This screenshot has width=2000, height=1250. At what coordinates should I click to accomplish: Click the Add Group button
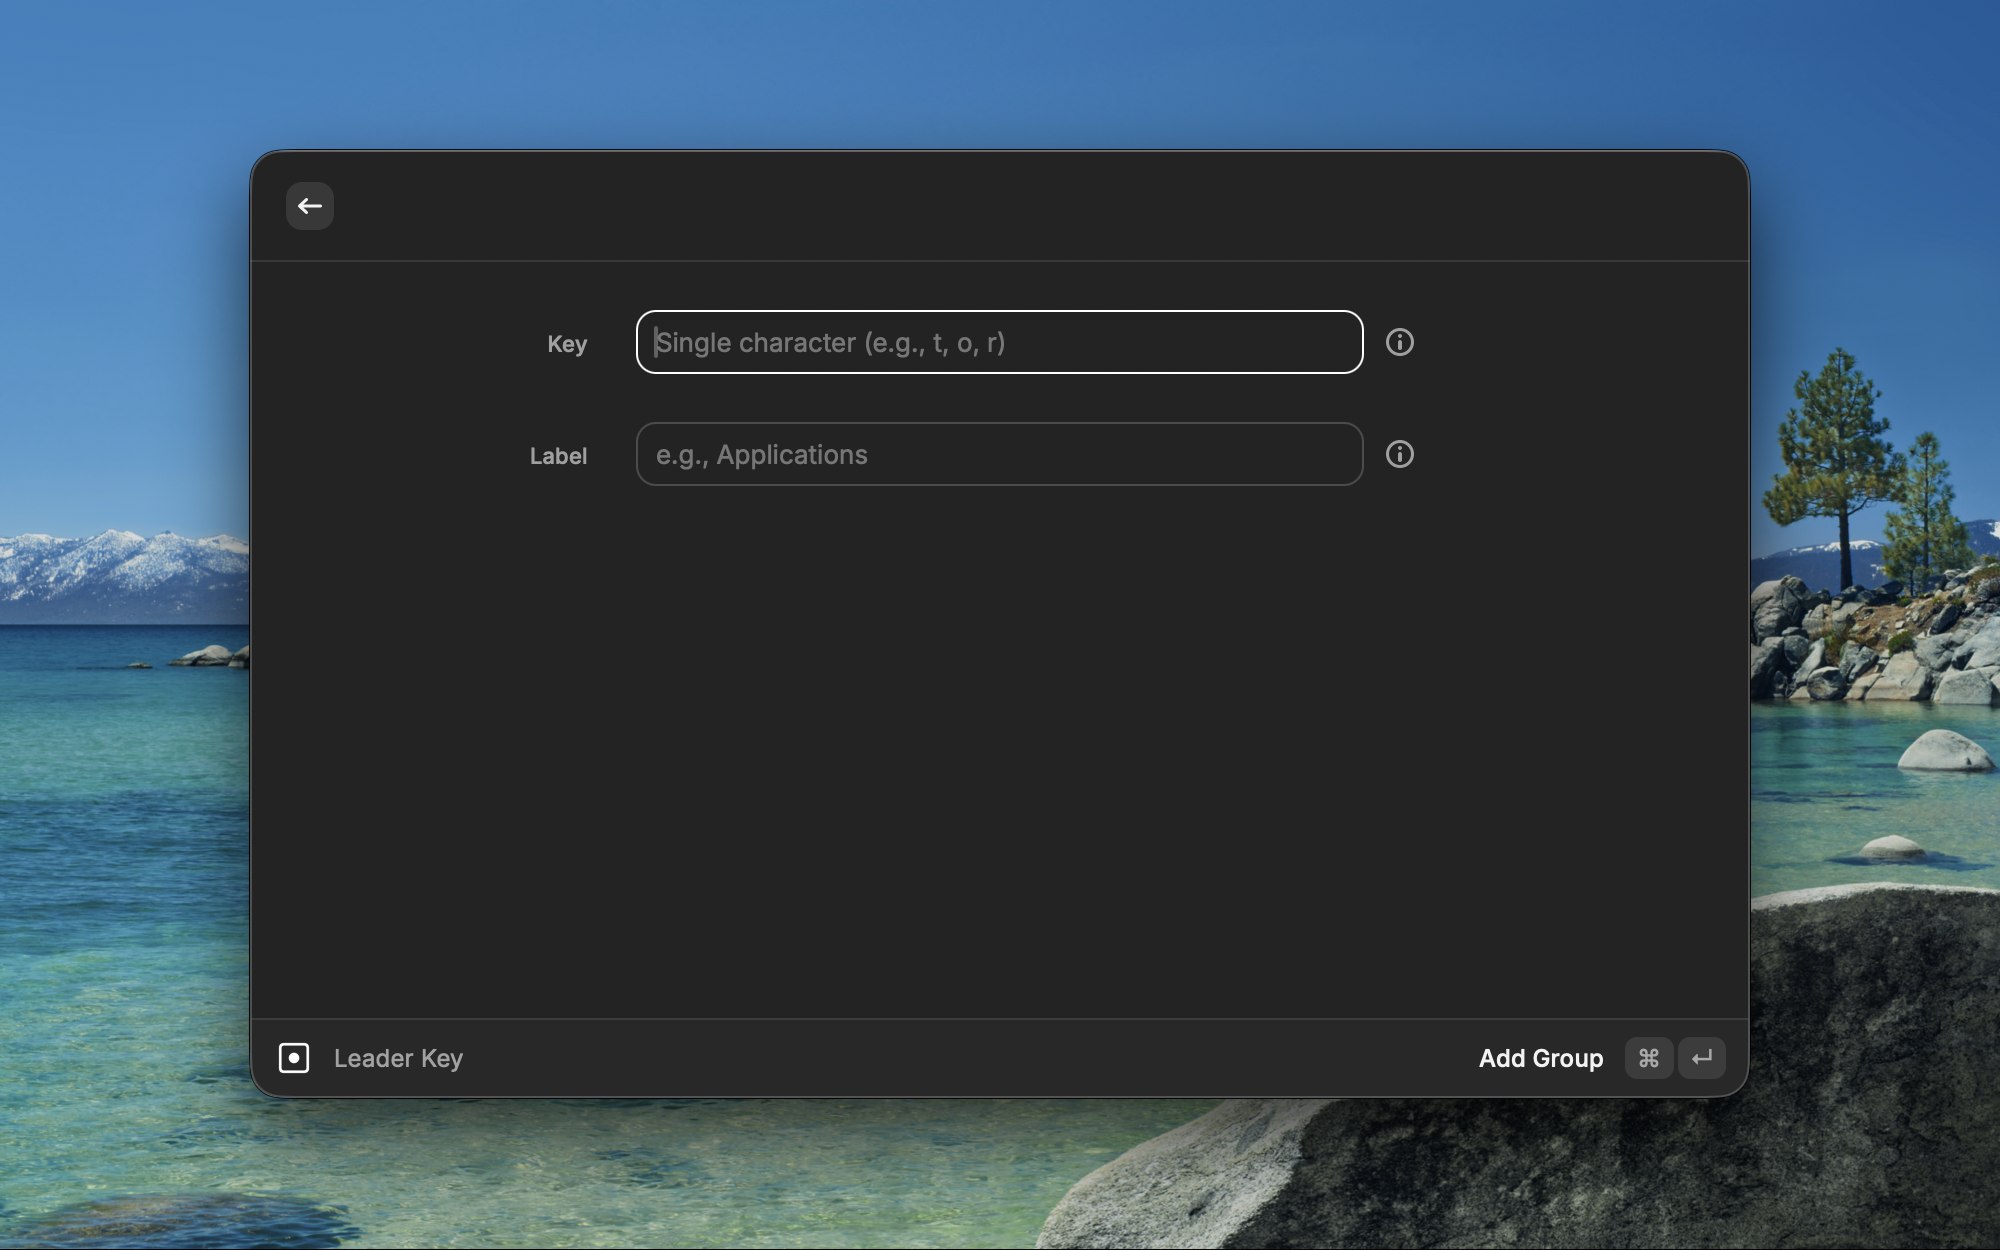[1541, 1058]
